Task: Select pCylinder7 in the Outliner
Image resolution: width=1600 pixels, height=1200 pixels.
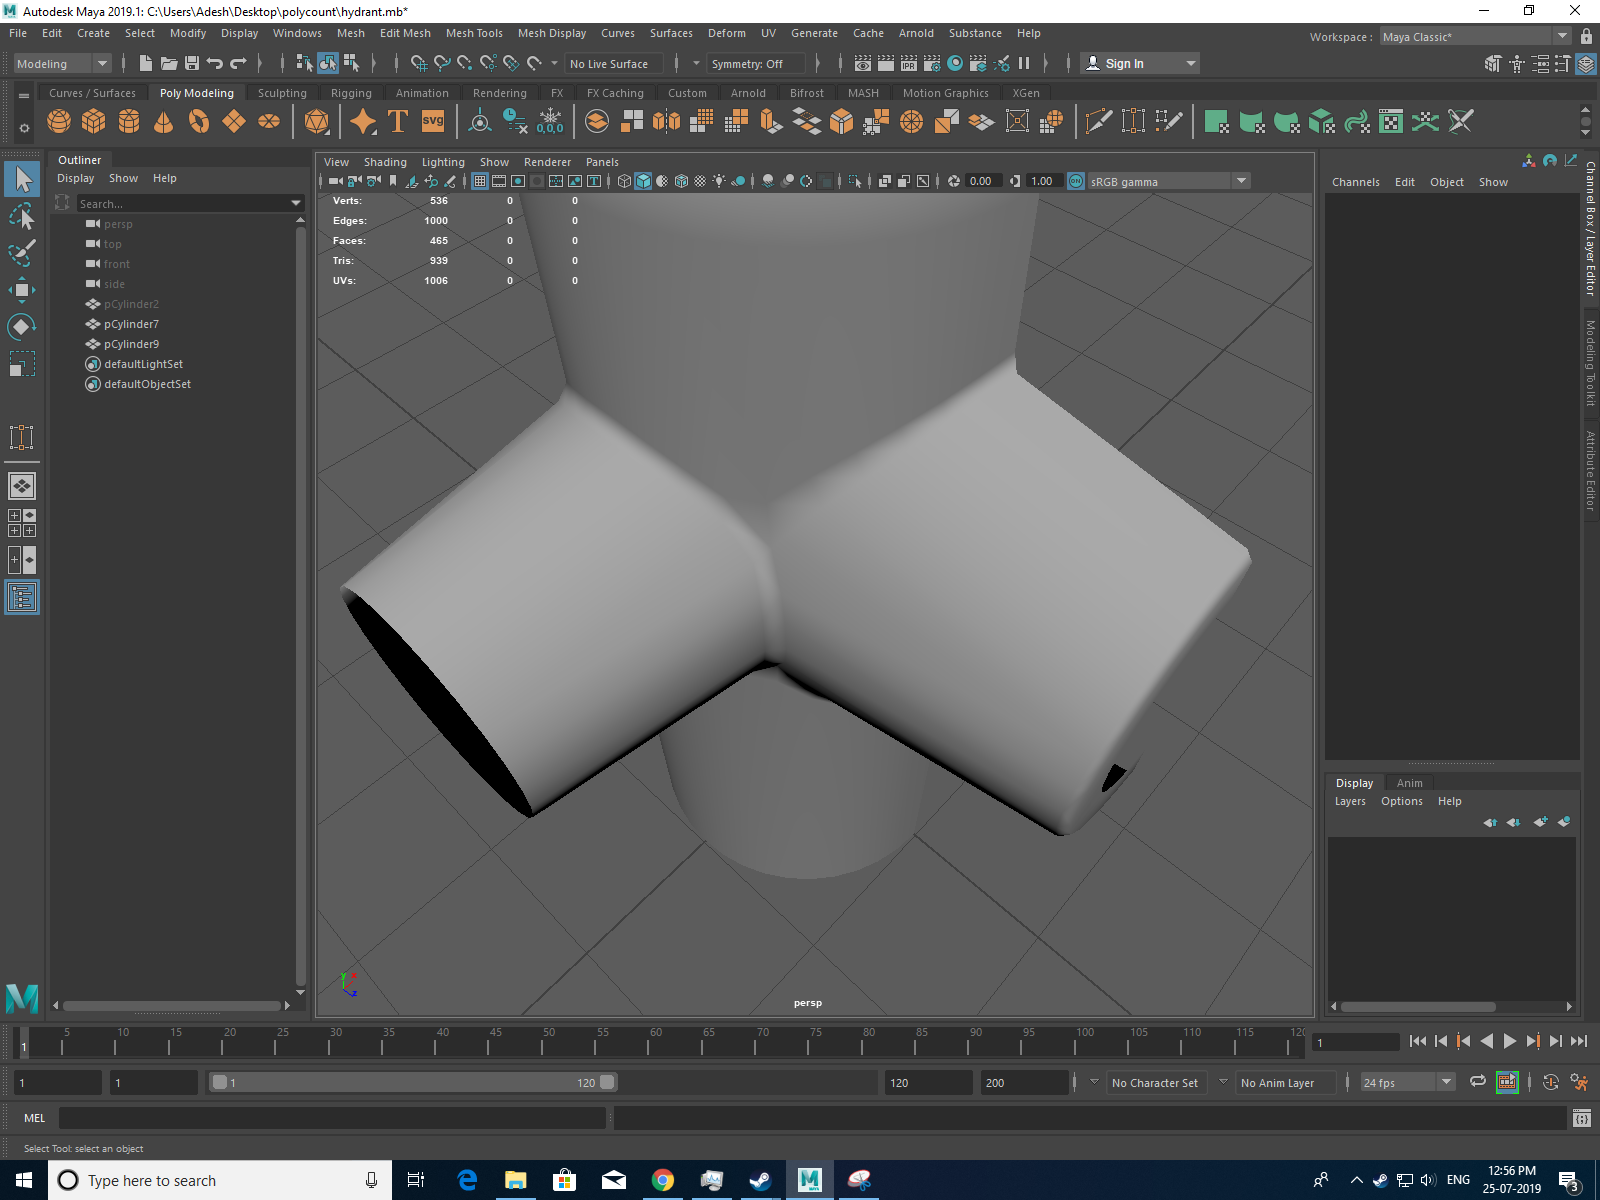Action: 131,324
